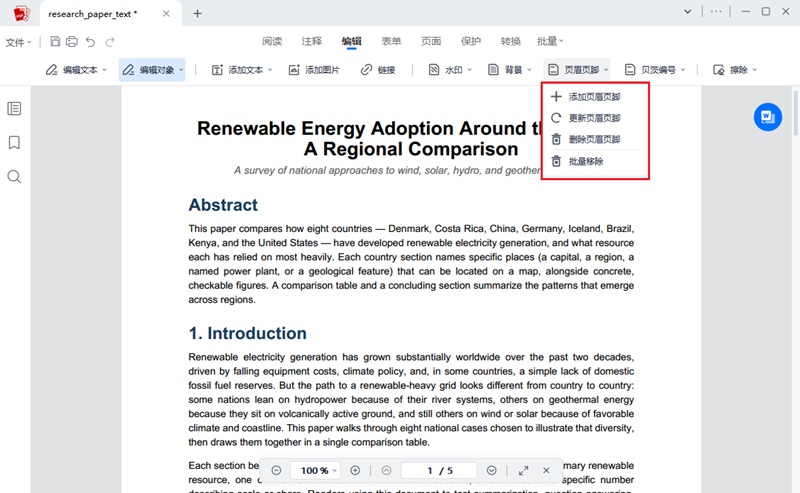This screenshot has height=493, width=800.
Task: Go to next page using down arrow
Action: pos(491,471)
